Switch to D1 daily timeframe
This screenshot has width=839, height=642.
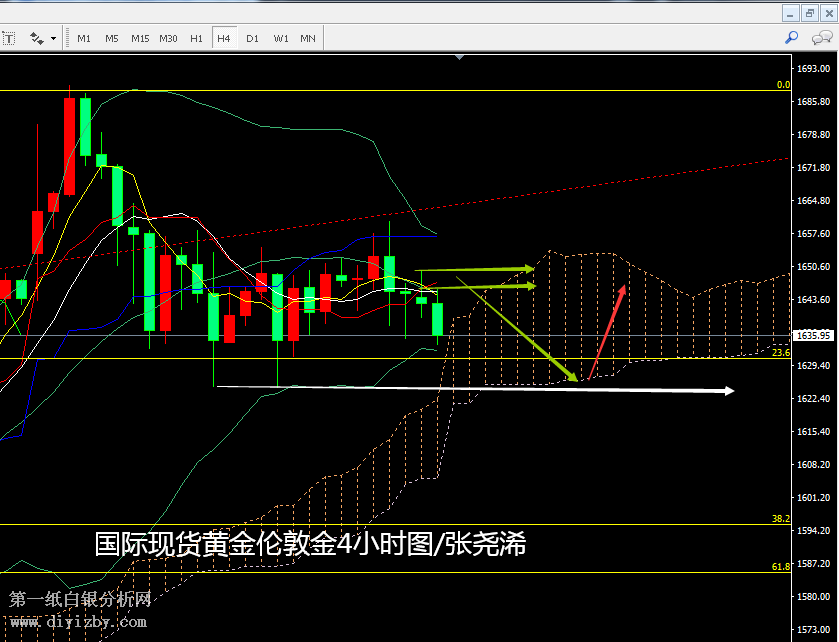[x=252, y=38]
